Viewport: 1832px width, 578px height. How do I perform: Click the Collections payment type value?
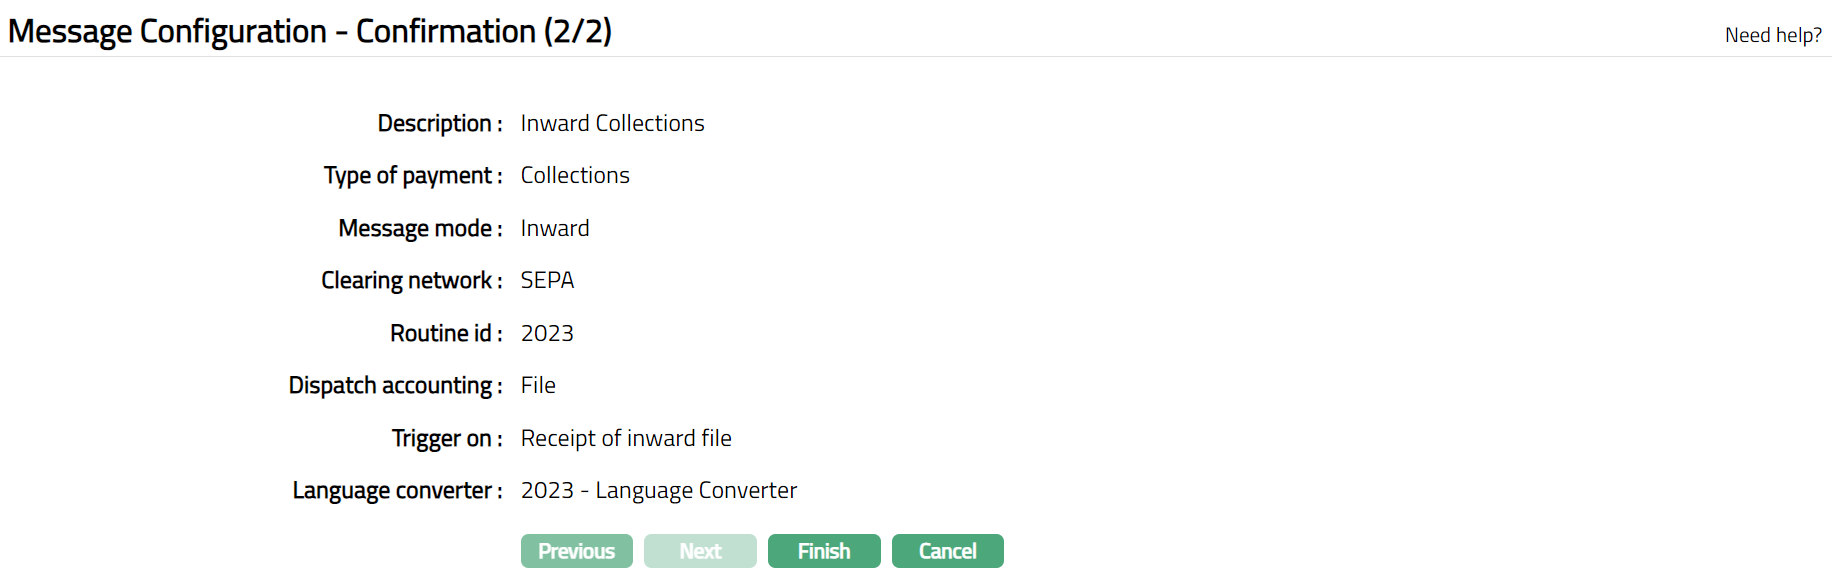click(575, 176)
